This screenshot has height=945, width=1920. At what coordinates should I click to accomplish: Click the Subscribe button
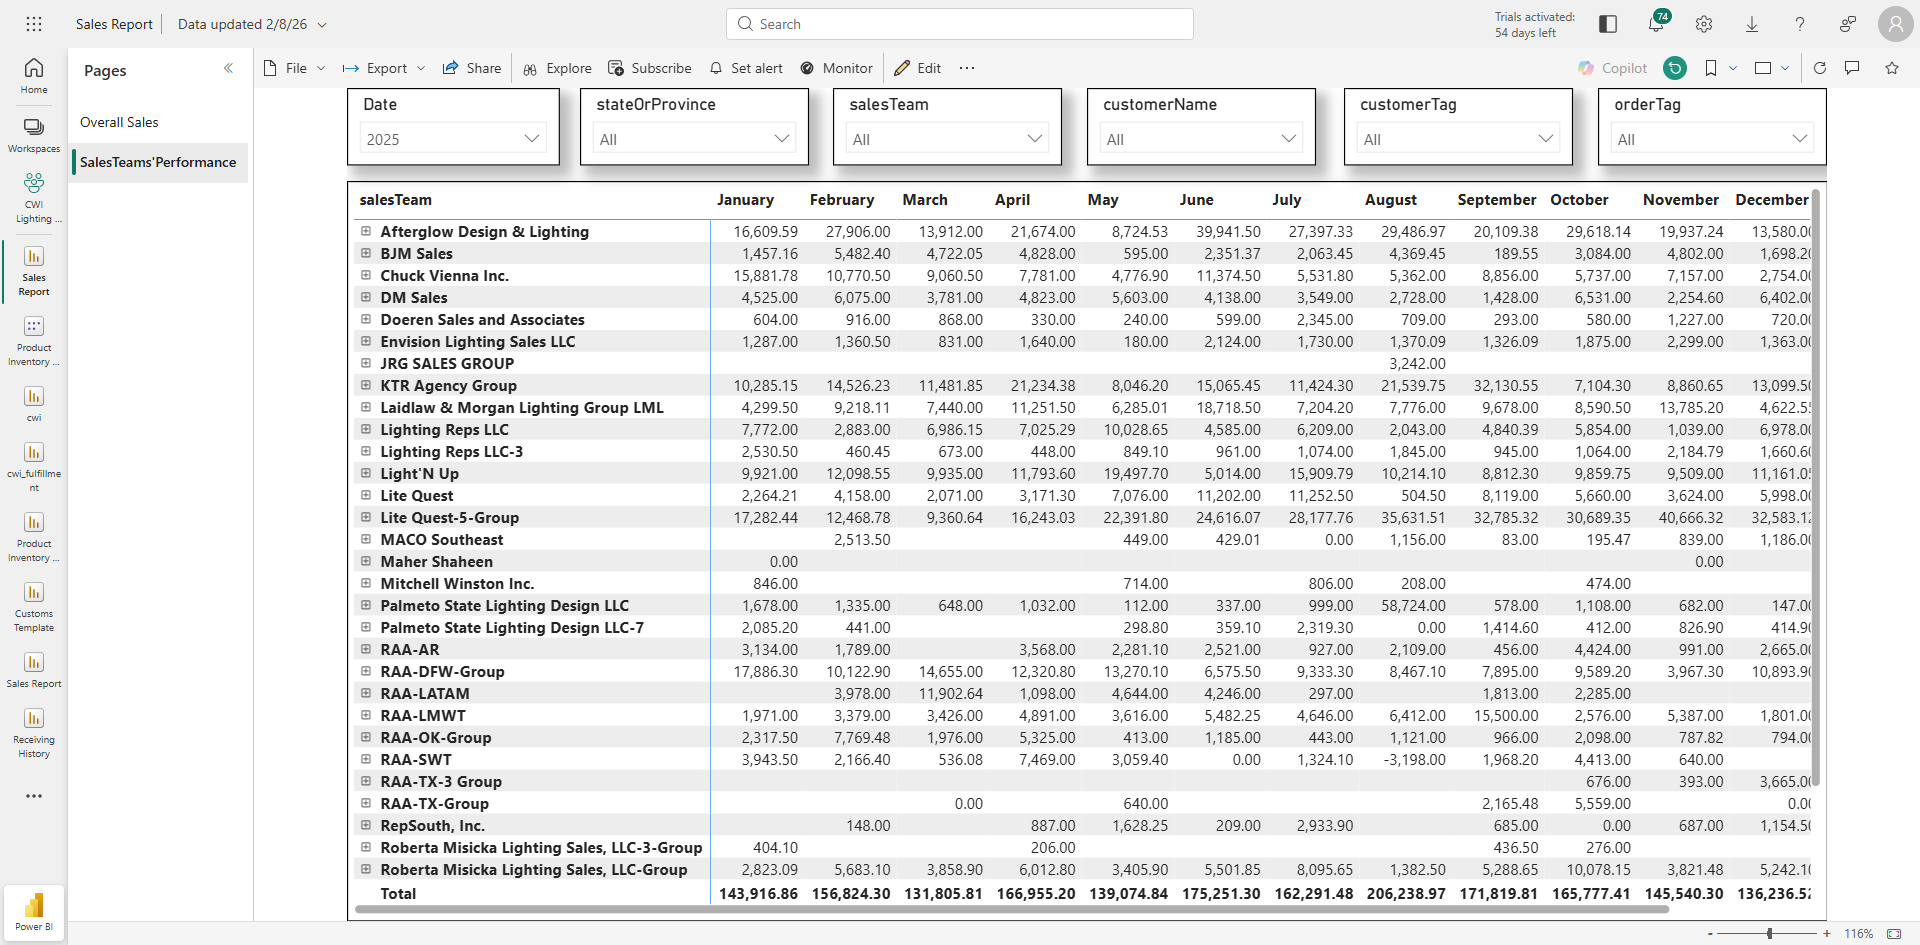[650, 68]
